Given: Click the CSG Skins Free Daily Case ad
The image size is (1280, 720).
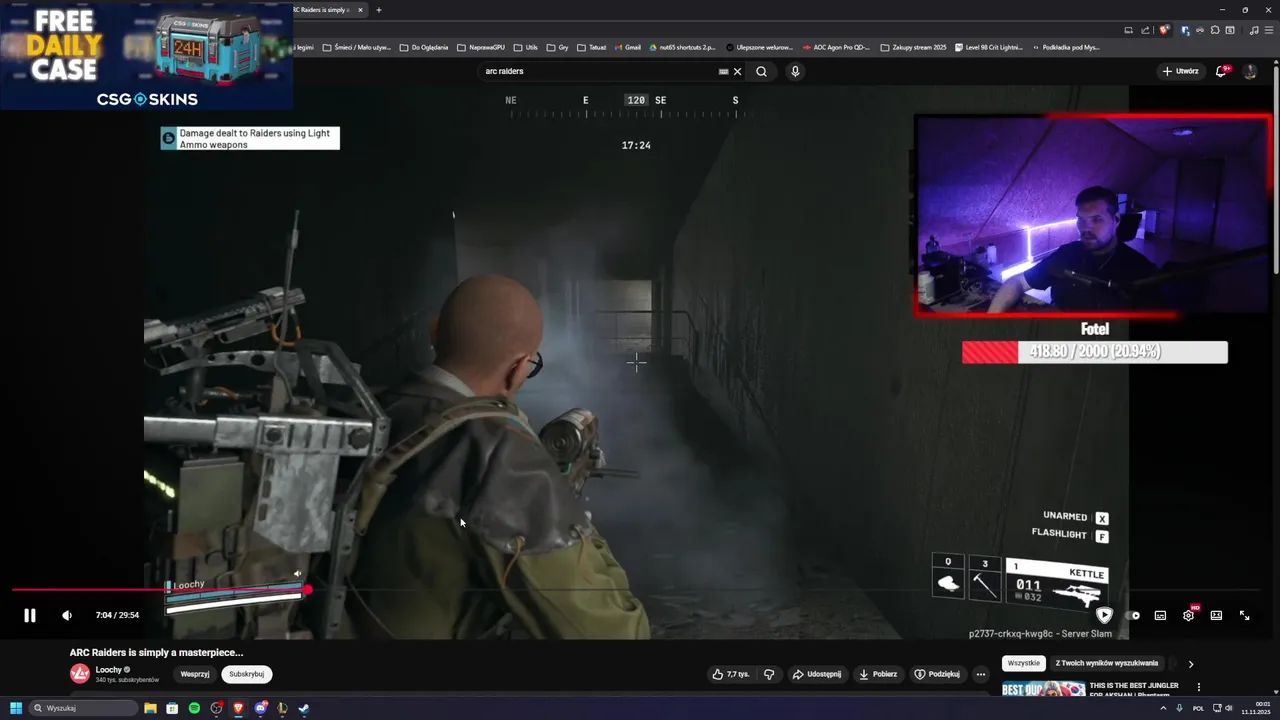Looking at the screenshot, I should 147,55.
